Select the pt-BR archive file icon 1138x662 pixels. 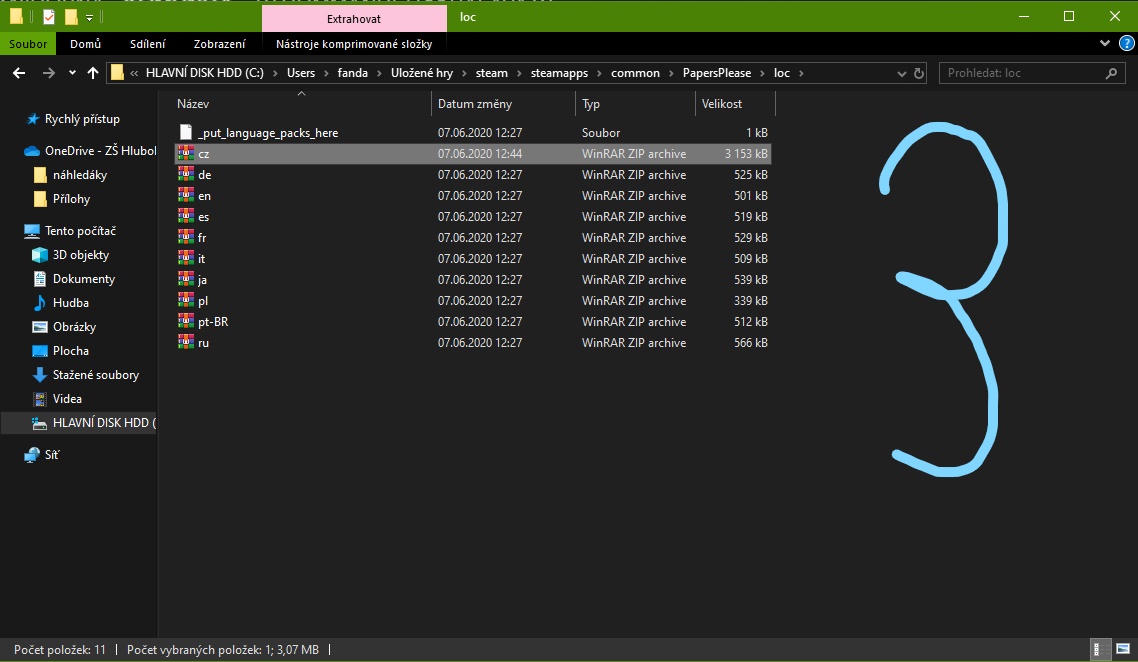pos(186,322)
